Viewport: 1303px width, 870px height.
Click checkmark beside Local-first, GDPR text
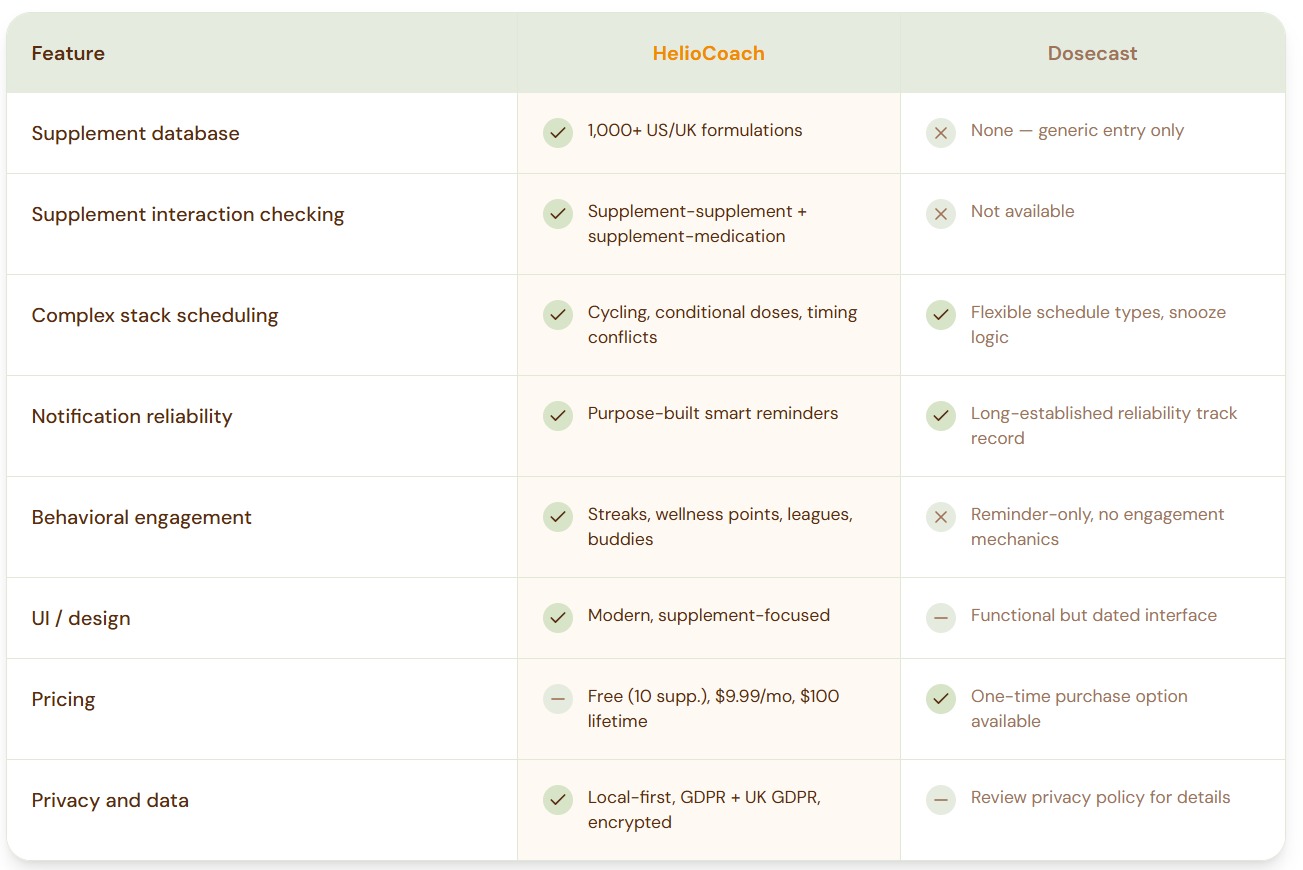pyautogui.click(x=557, y=799)
